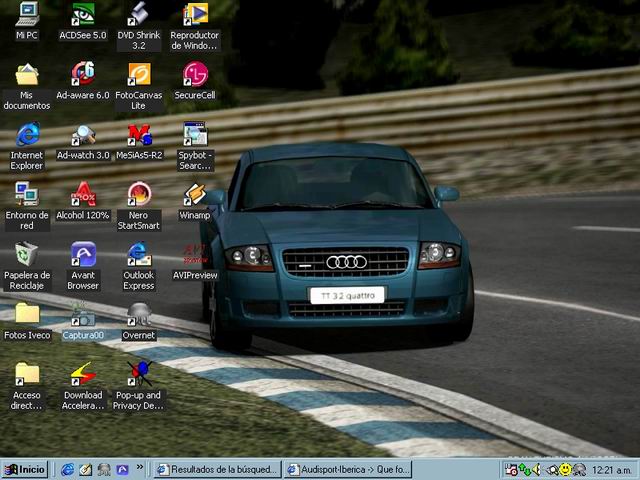Switch to Audisport-Iberica taskbar window

coord(348,469)
